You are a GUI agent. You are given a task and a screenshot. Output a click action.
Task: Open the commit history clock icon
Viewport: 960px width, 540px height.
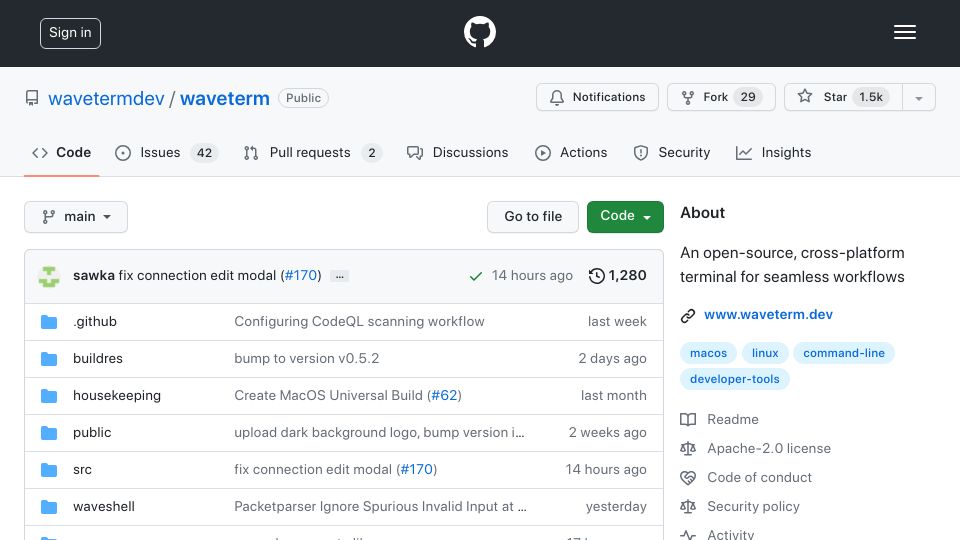click(x=596, y=276)
